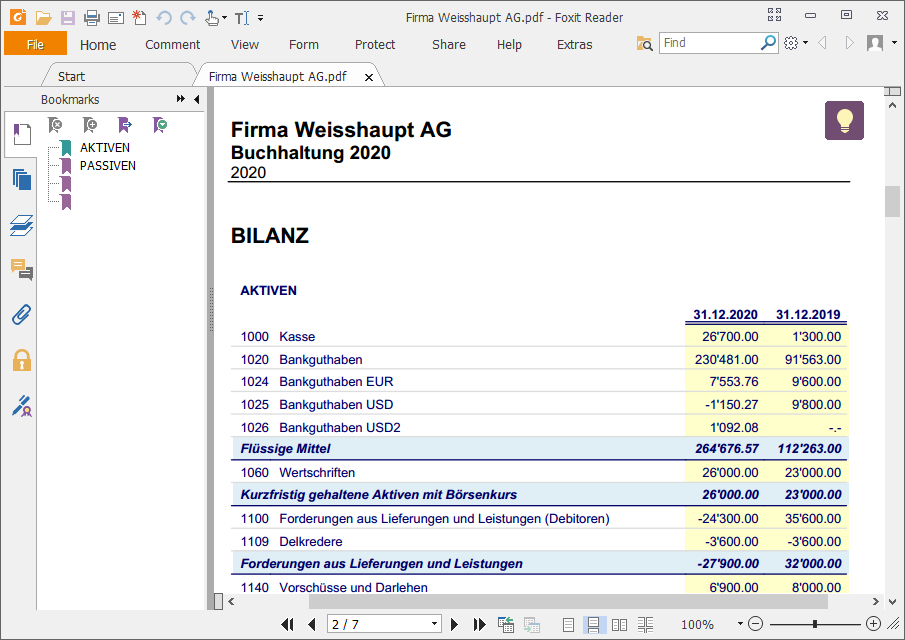The height and width of the screenshot is (640, 905).
Task: Open the Share ribbon tab
Action: tap(448, 44)
